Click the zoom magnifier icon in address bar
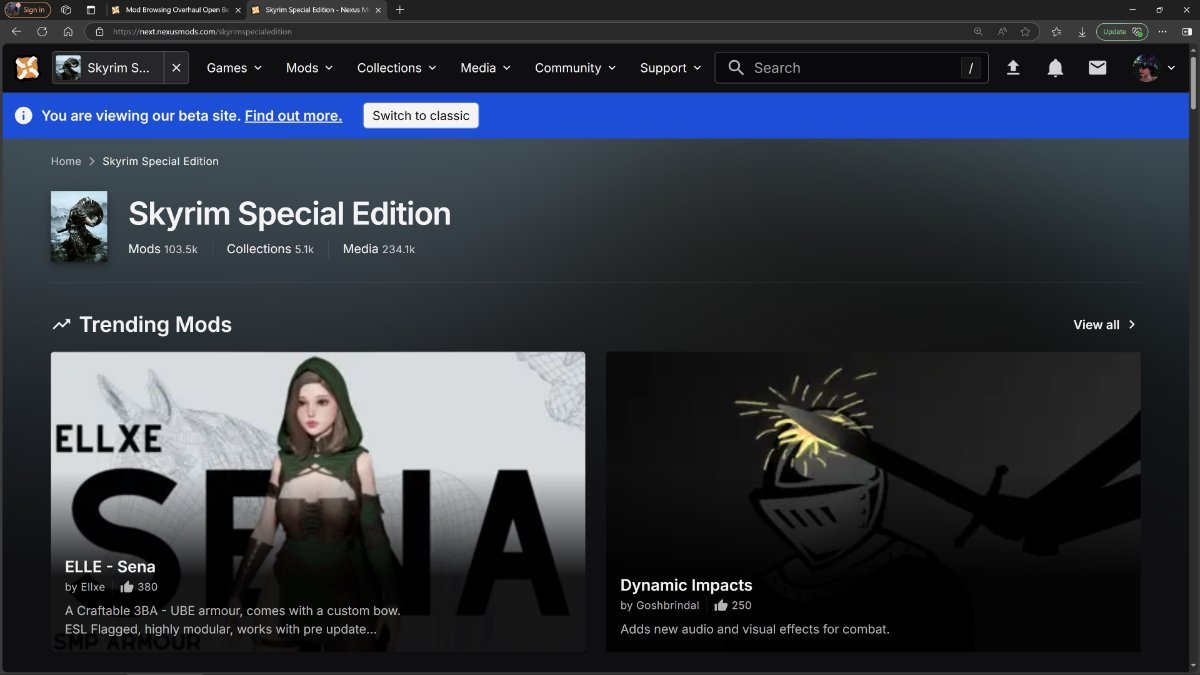 point(978,31)
